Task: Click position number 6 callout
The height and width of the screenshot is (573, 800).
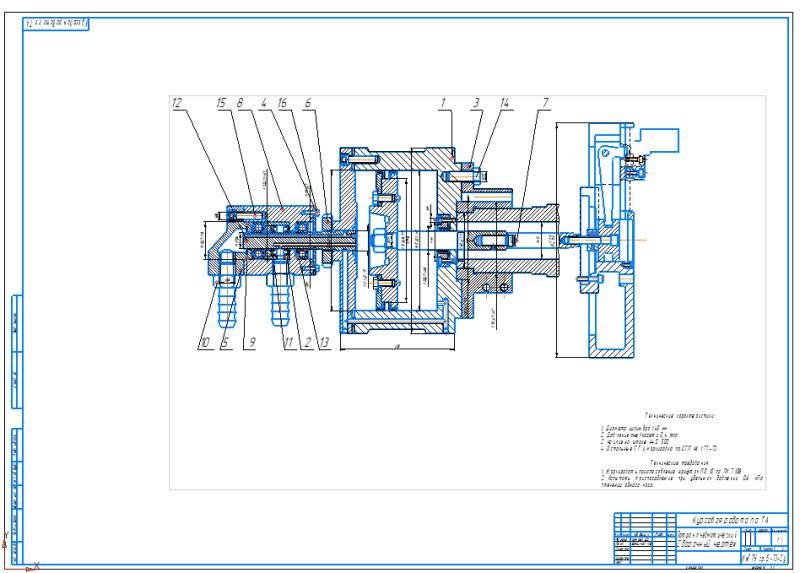Action: click(308, 103)
